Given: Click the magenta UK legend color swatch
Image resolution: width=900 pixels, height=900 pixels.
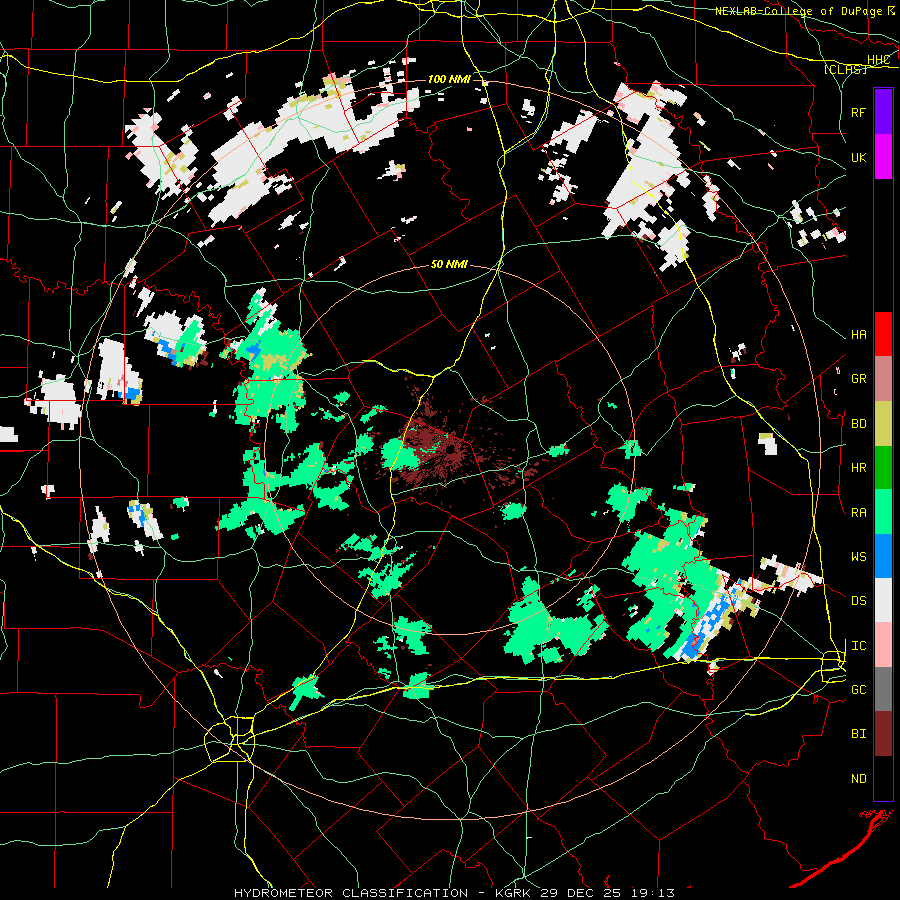Looking at the screenshot, I should (883, 156).
